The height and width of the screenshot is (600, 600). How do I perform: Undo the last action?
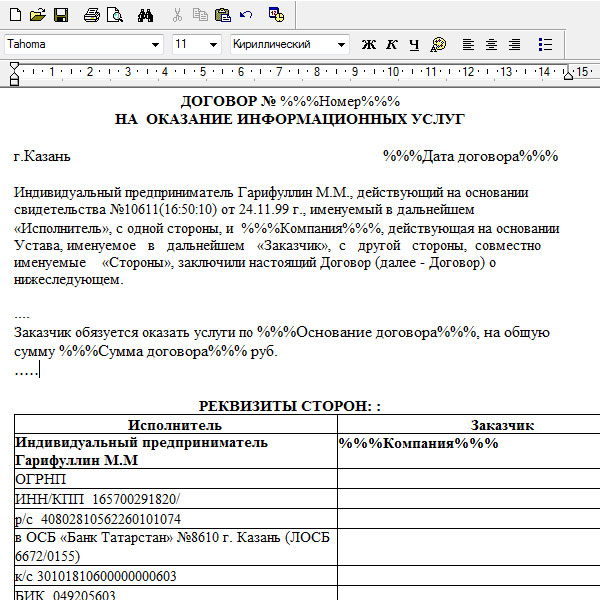coord(246,15)
